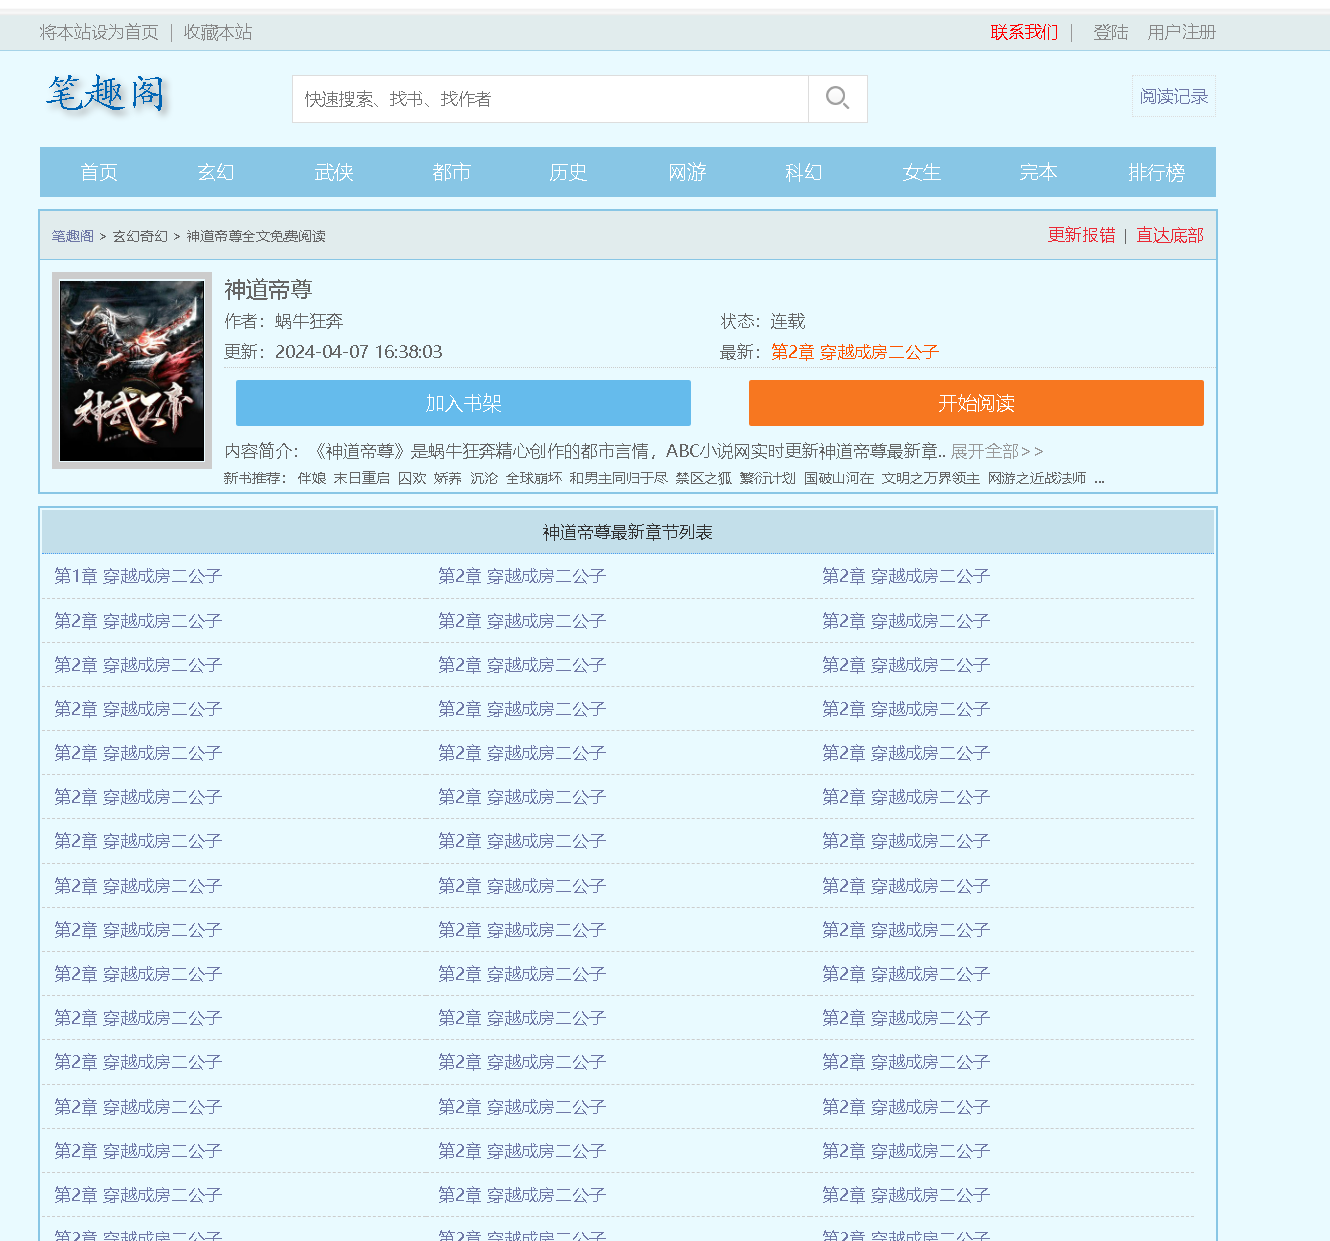The image size is (1330, 1241).
Task: Click author name 蜗牛狂奔
Action: (x=309, y=321)
